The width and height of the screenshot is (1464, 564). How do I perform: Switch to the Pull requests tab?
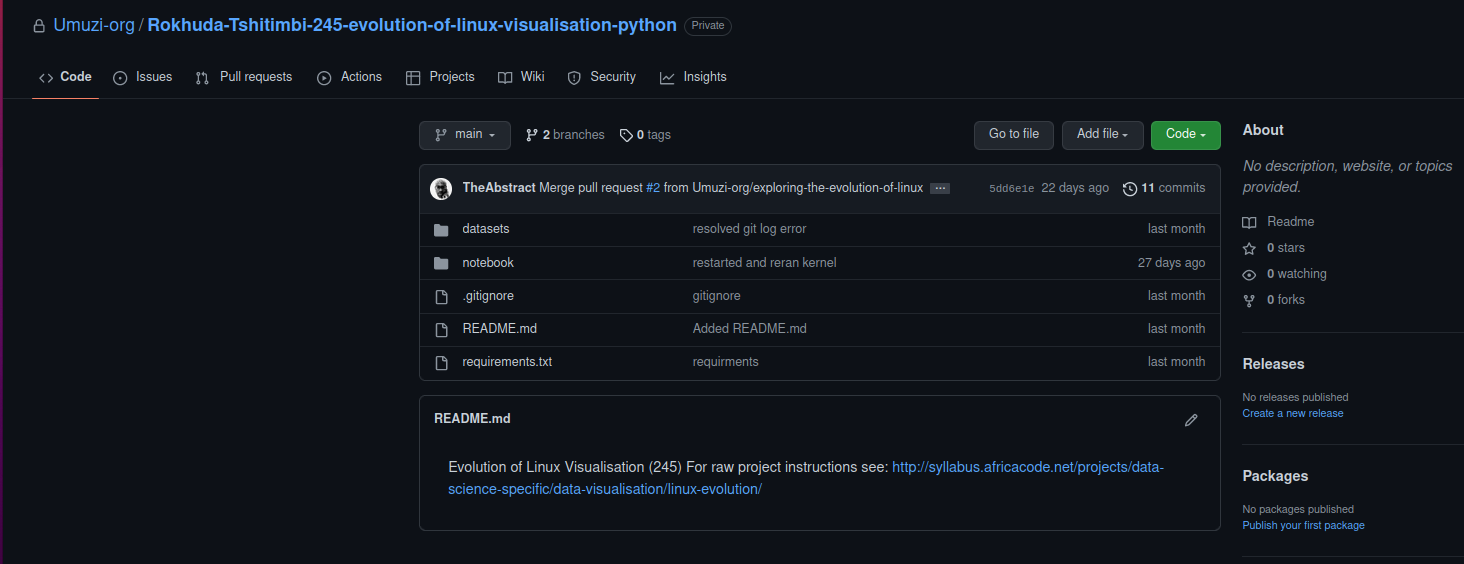[244, 77]
